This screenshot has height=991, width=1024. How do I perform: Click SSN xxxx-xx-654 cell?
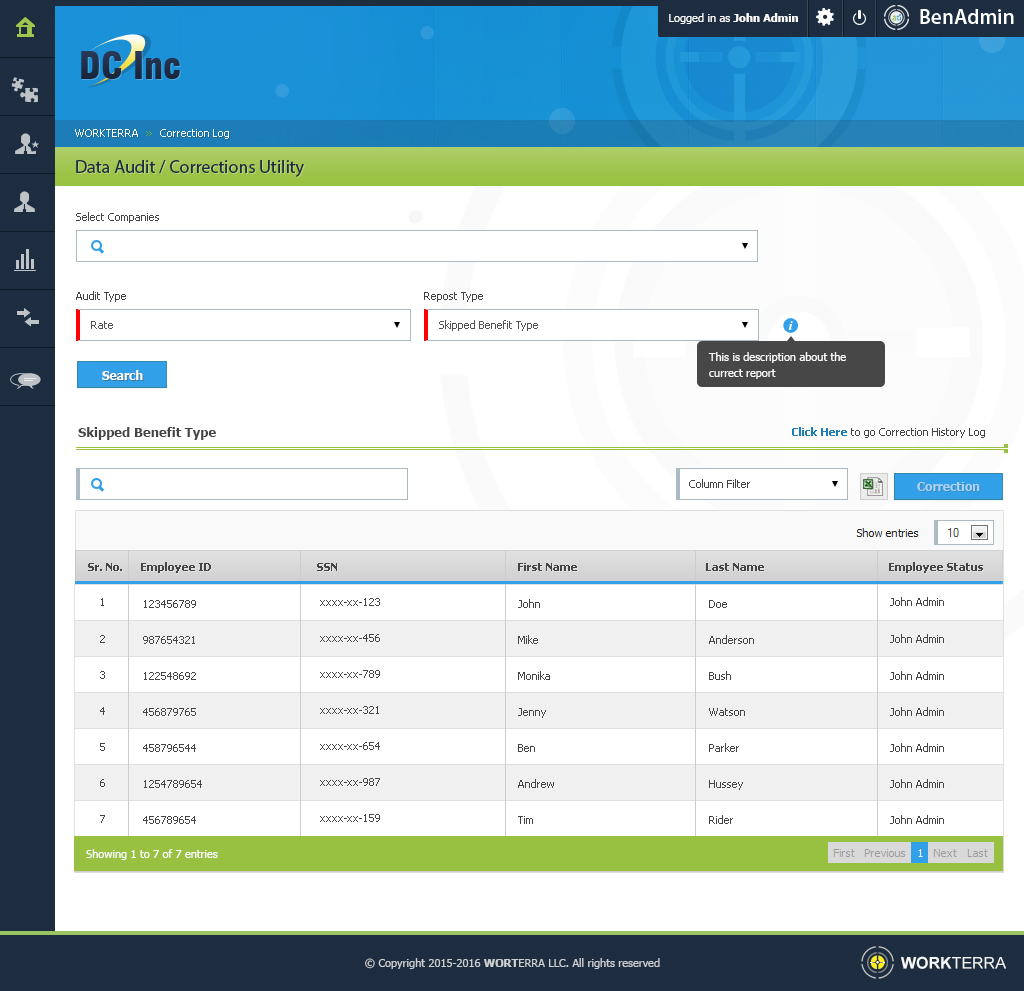pyautogui.click(x=403, y=747)
